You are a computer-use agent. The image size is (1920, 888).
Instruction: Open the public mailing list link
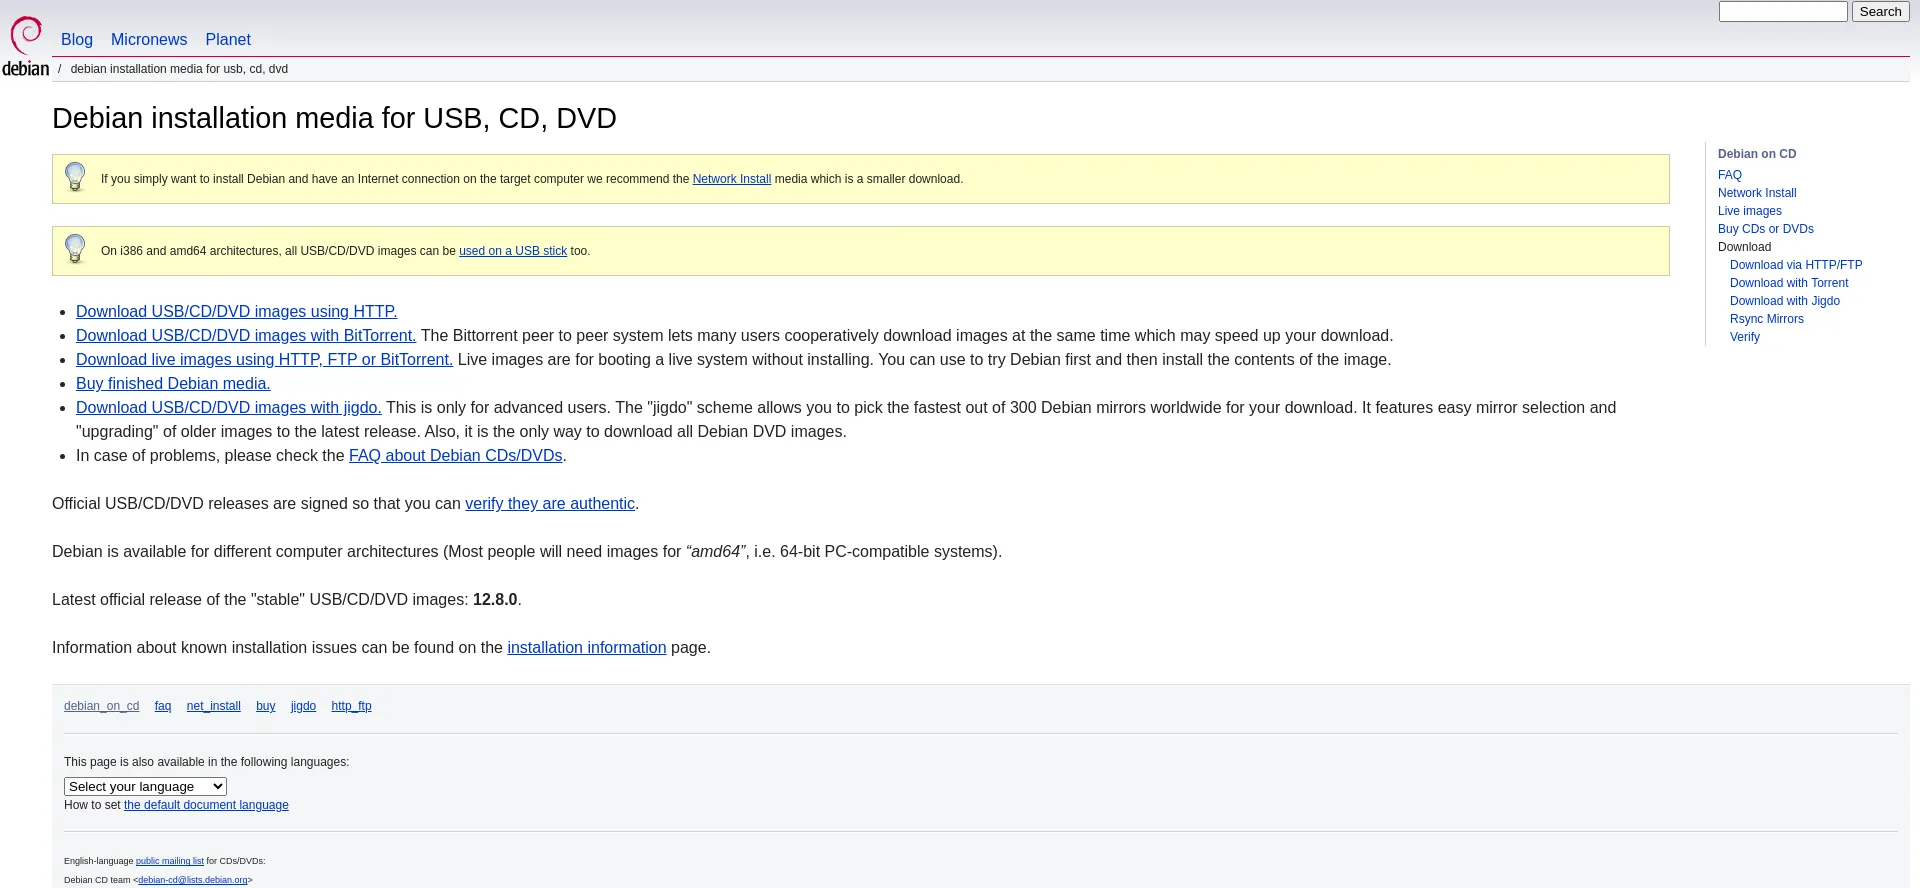pos(170,861)
